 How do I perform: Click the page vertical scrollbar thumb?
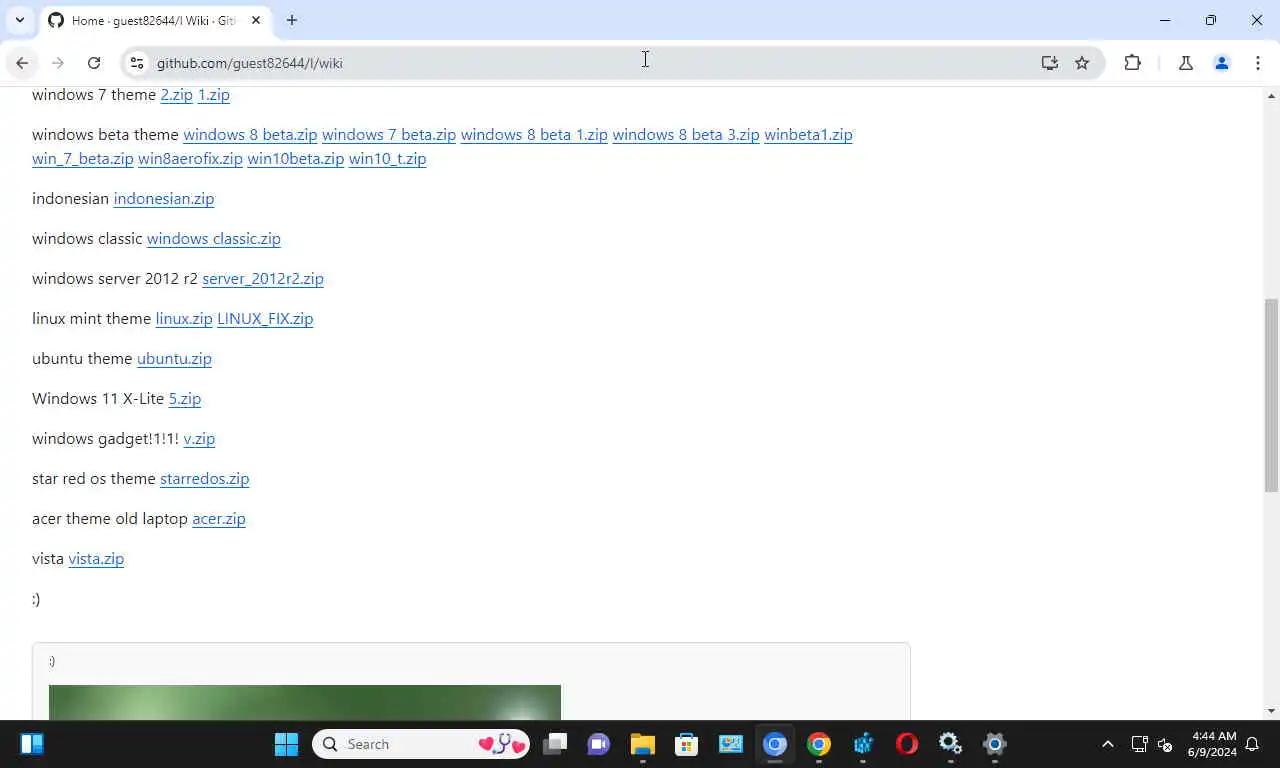tap(1272, 395)
